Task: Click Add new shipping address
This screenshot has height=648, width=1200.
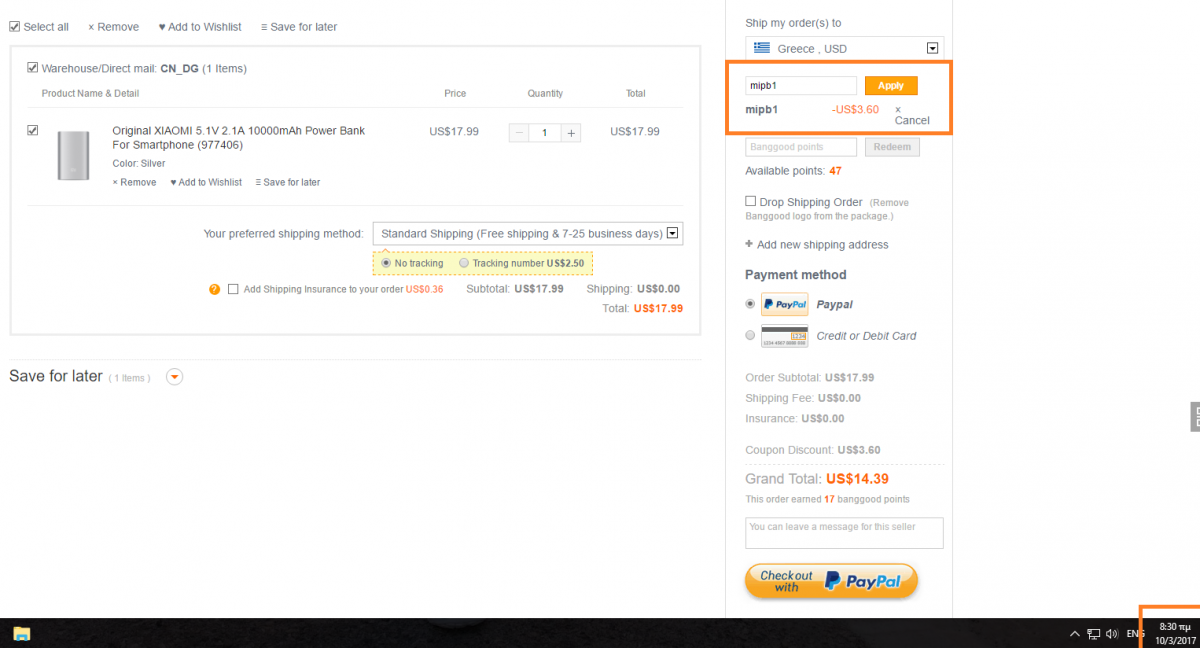Action: [817, 244]
